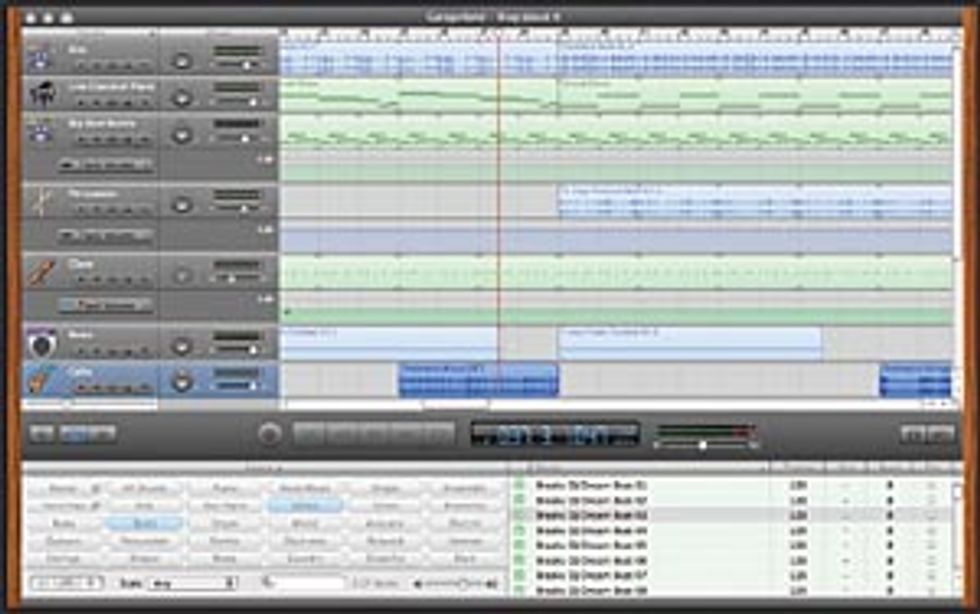Sort loop results by the Tempo column
The image size is (980, 614).
point(798,468)
